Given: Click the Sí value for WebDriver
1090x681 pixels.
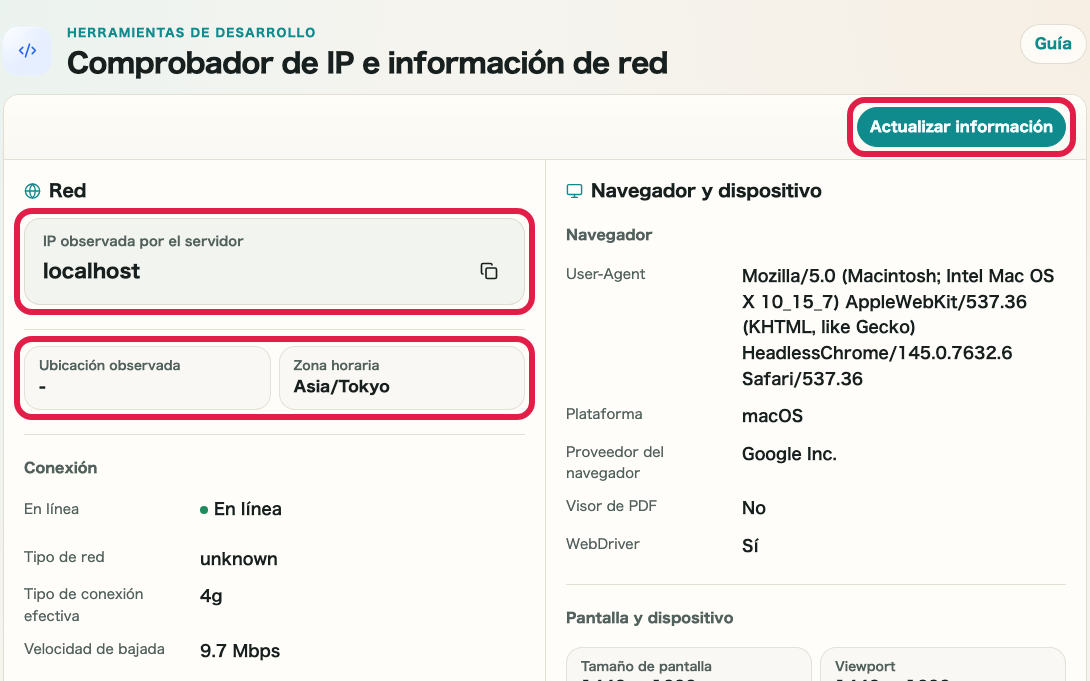Looking at the screenshot, I should (750, 546).
